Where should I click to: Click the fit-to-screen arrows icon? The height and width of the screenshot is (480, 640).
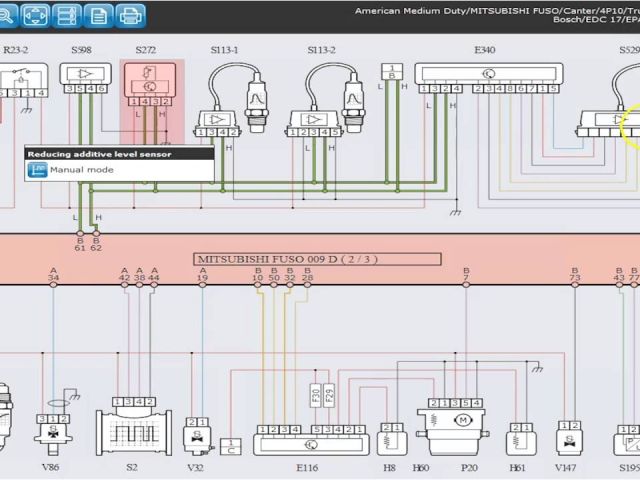[x=35, y=15]
